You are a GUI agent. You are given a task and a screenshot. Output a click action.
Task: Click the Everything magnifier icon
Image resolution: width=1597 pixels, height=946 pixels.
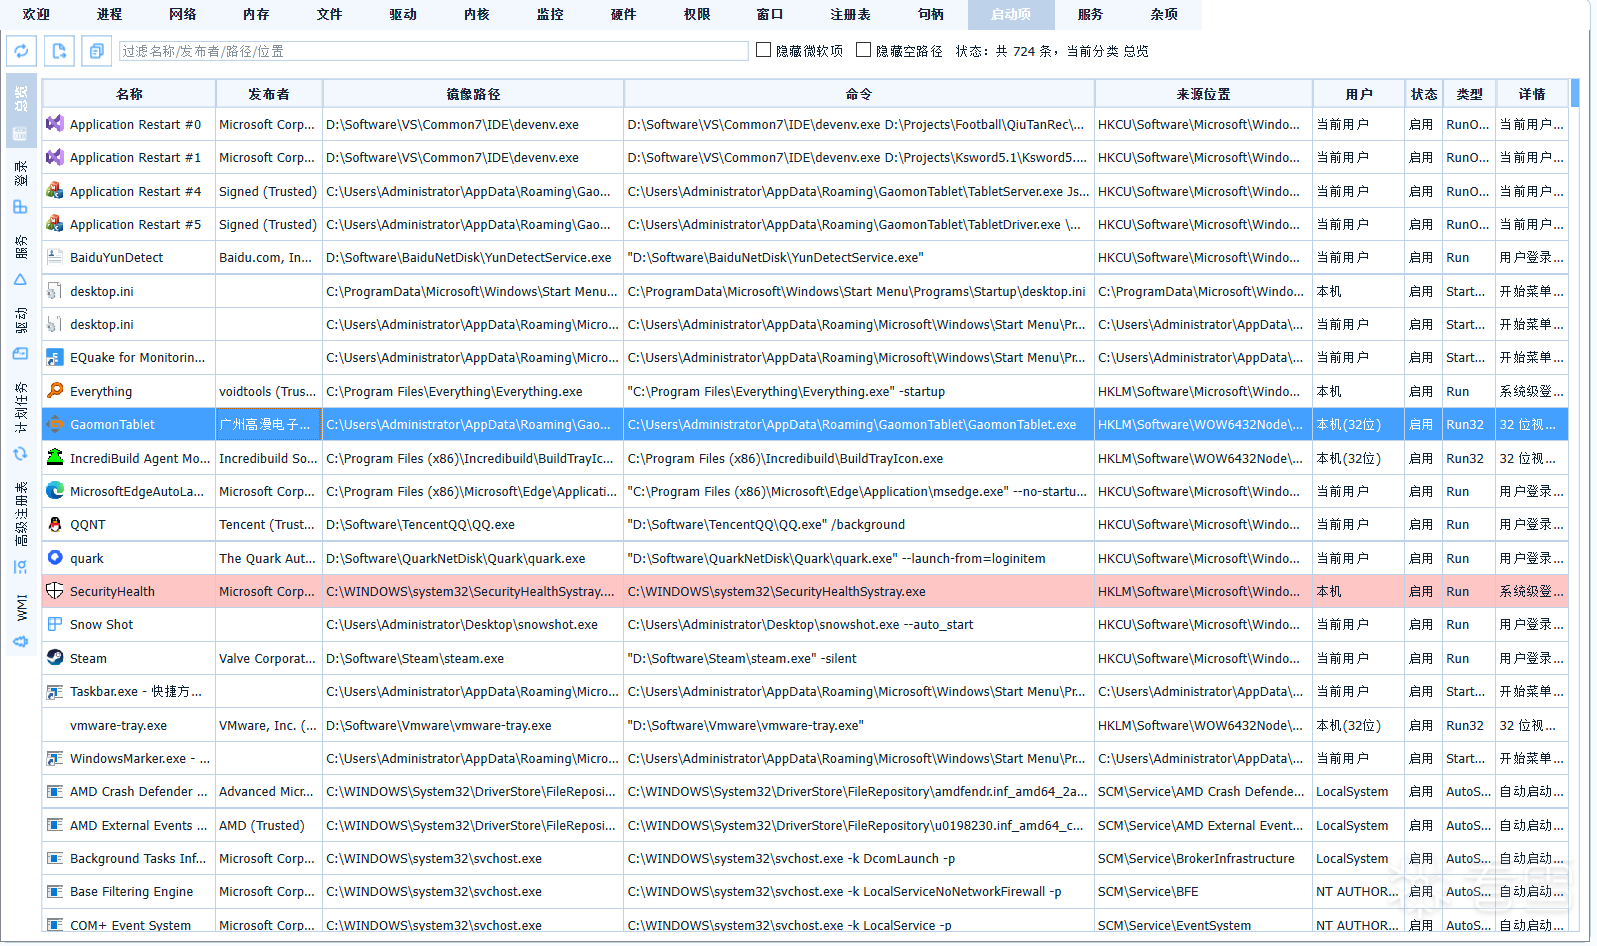55,391
